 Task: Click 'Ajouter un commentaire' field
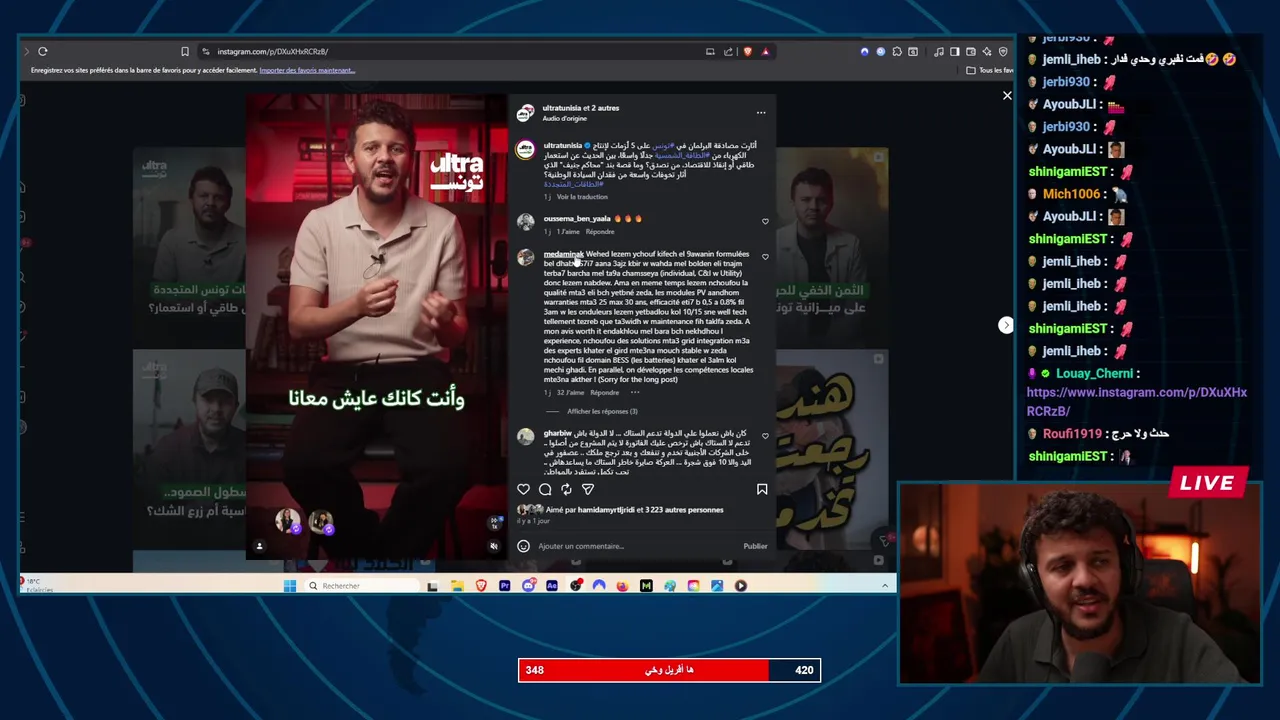point(638,546)
